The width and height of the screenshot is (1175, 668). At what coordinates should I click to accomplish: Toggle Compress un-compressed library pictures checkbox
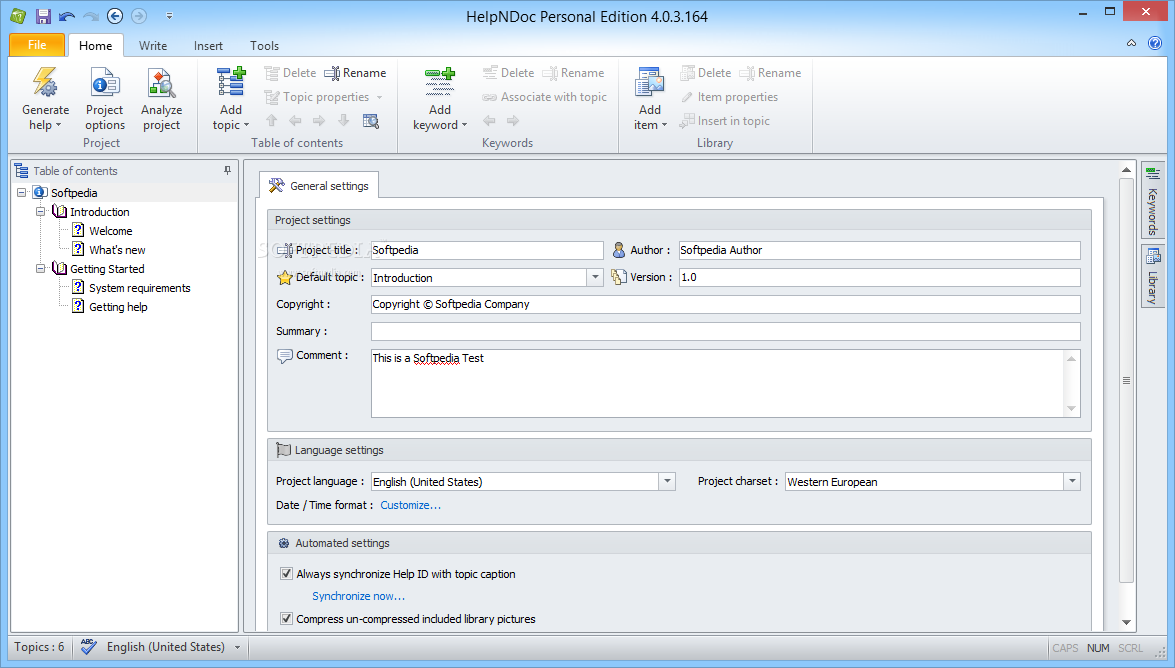(x=286, y=619)
